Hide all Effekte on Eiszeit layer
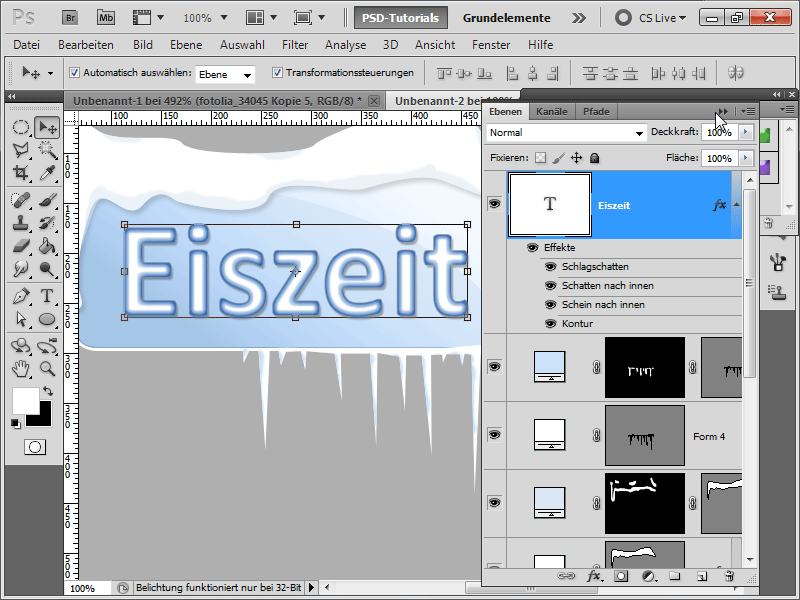The width and height of the screenshot is (800, 600). (x=533, y=247)
